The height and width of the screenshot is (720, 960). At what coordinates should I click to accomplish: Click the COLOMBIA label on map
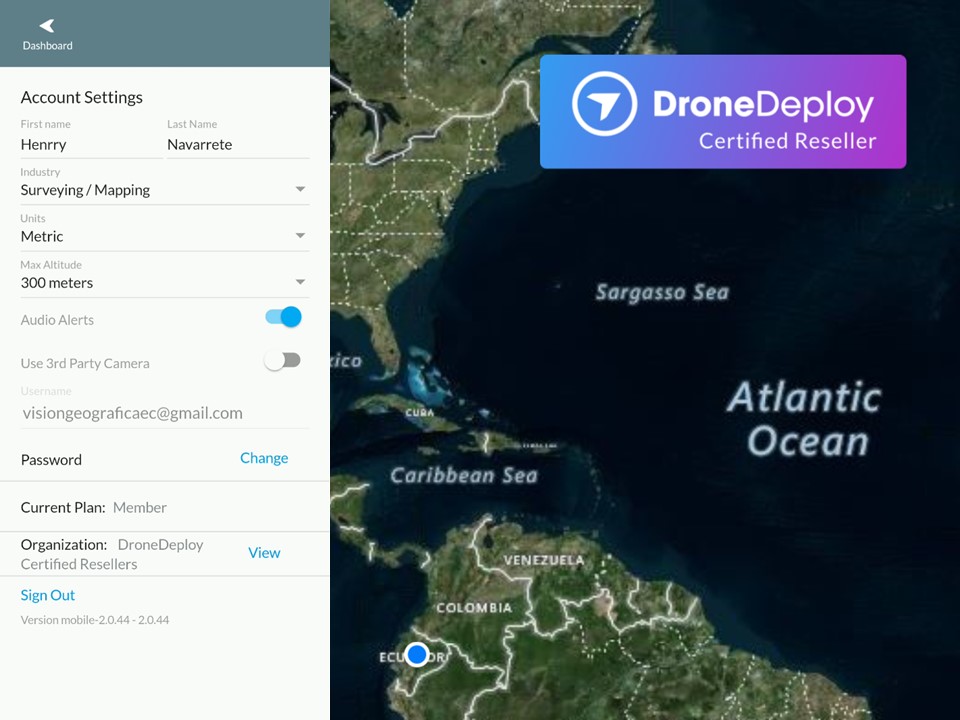tap(474, 608)
